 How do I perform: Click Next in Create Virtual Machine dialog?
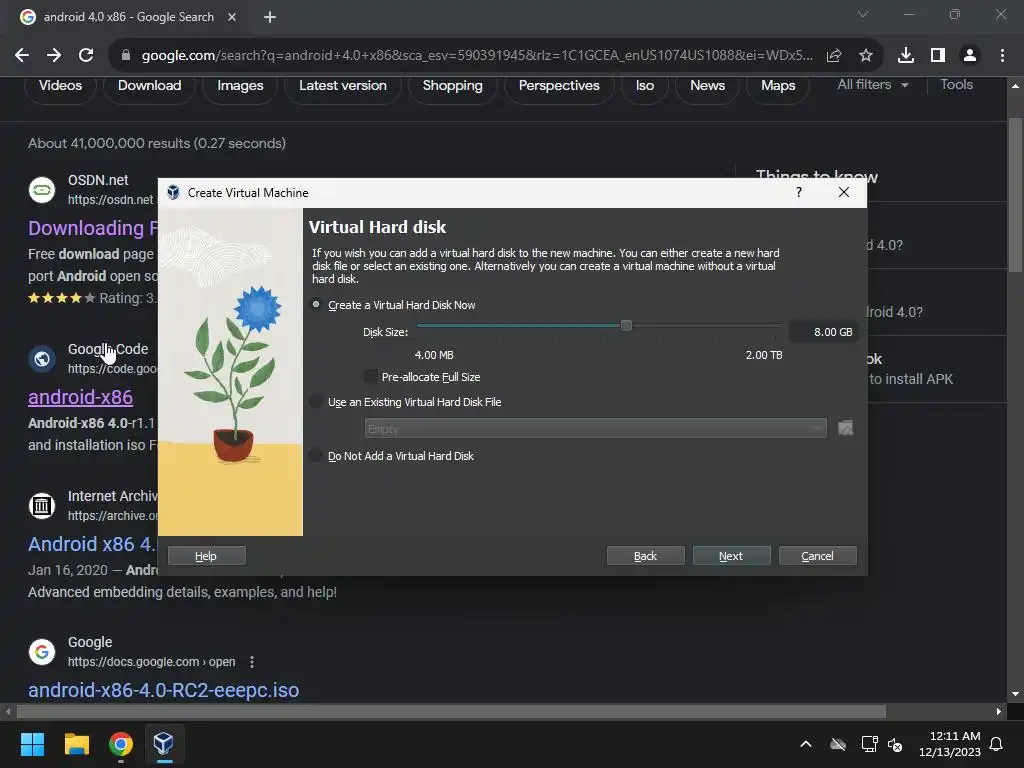coord(731,556)
